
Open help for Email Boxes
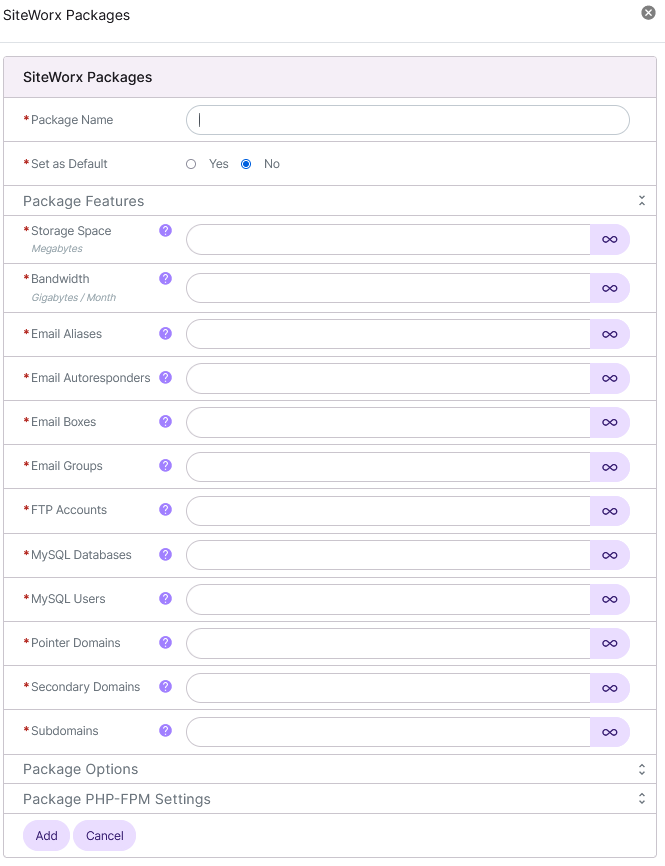point(165,422)
